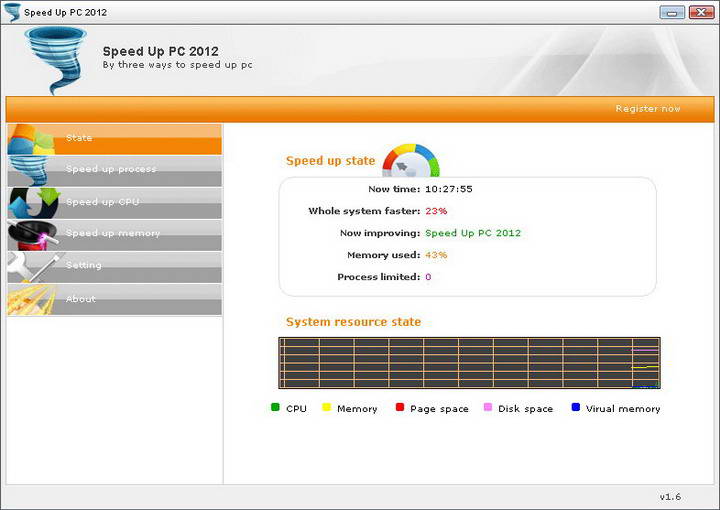Click the 'Now improving:' label
The height and width of the screenshot is (510, 720).
pos(380,233)
